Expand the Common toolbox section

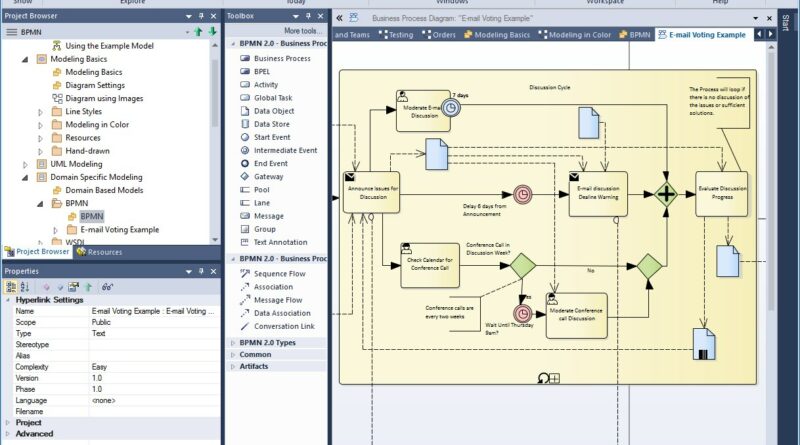point(233,355)
